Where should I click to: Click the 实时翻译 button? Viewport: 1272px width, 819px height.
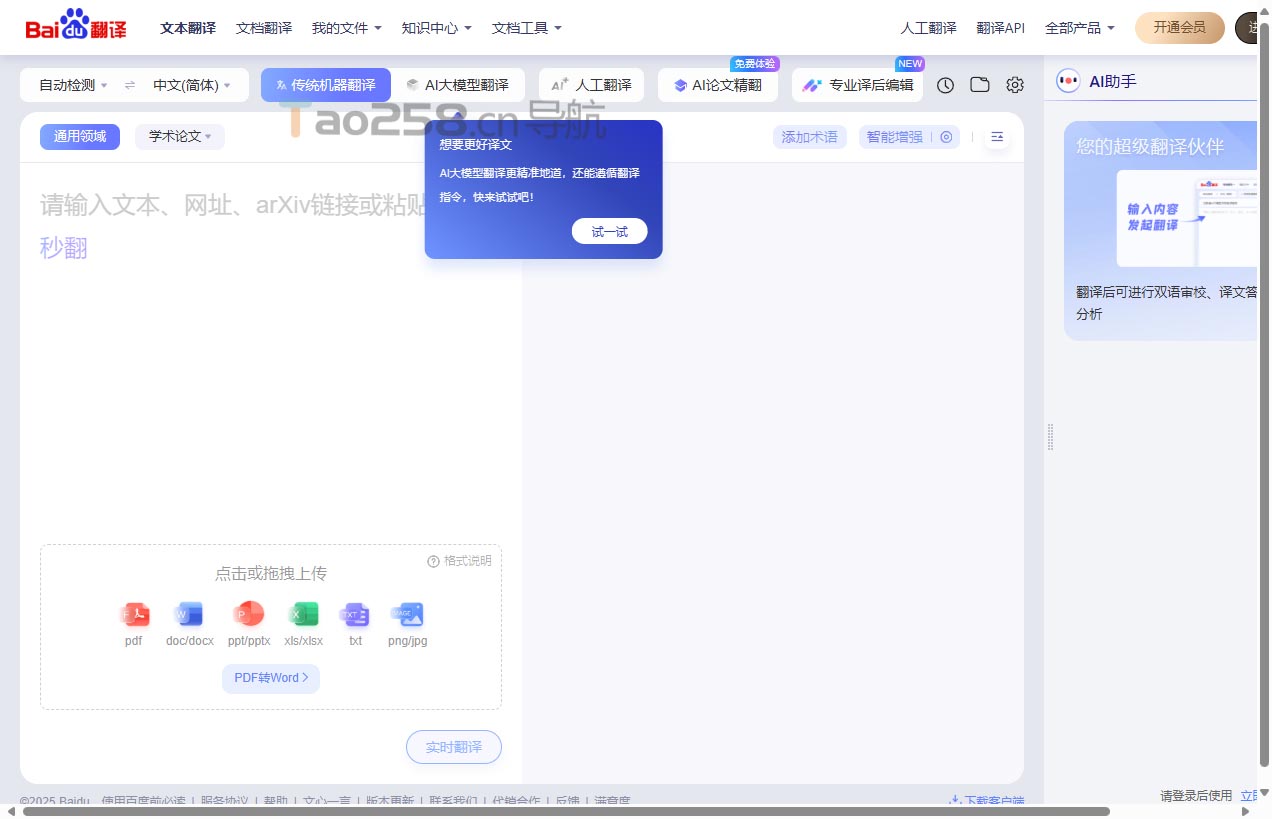(454, 747)
